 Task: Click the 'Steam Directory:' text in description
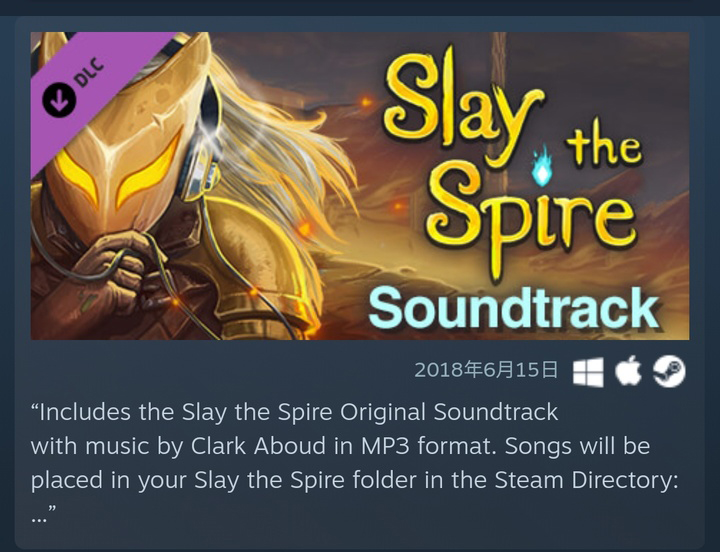point(587,480)
